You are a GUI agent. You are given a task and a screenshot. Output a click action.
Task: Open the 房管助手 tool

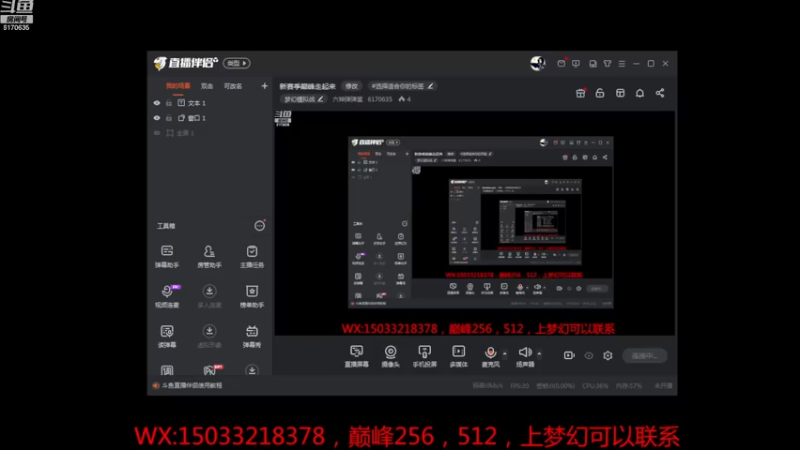pyautogui.click(x=209, y=256)
